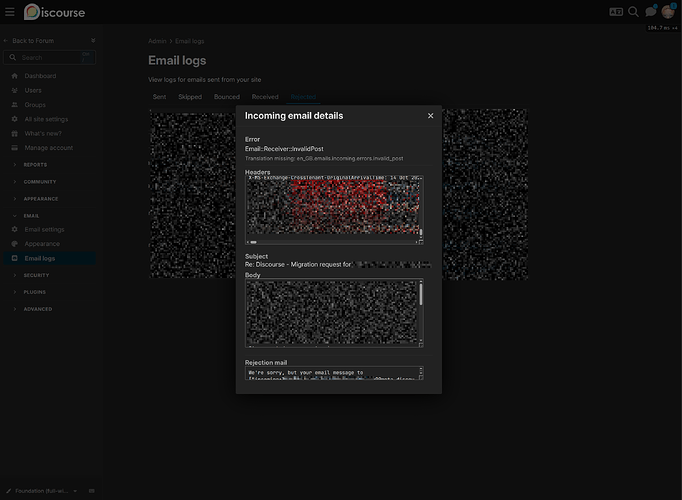Click the performance timing badge 104.7 ms
682x500 pixels.
662,28
